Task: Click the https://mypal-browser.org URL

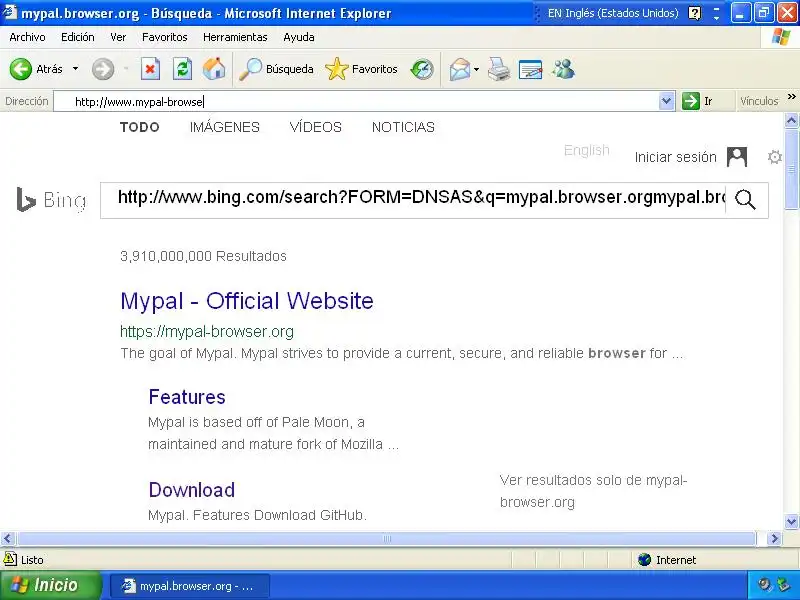Action: click(207, 332)
